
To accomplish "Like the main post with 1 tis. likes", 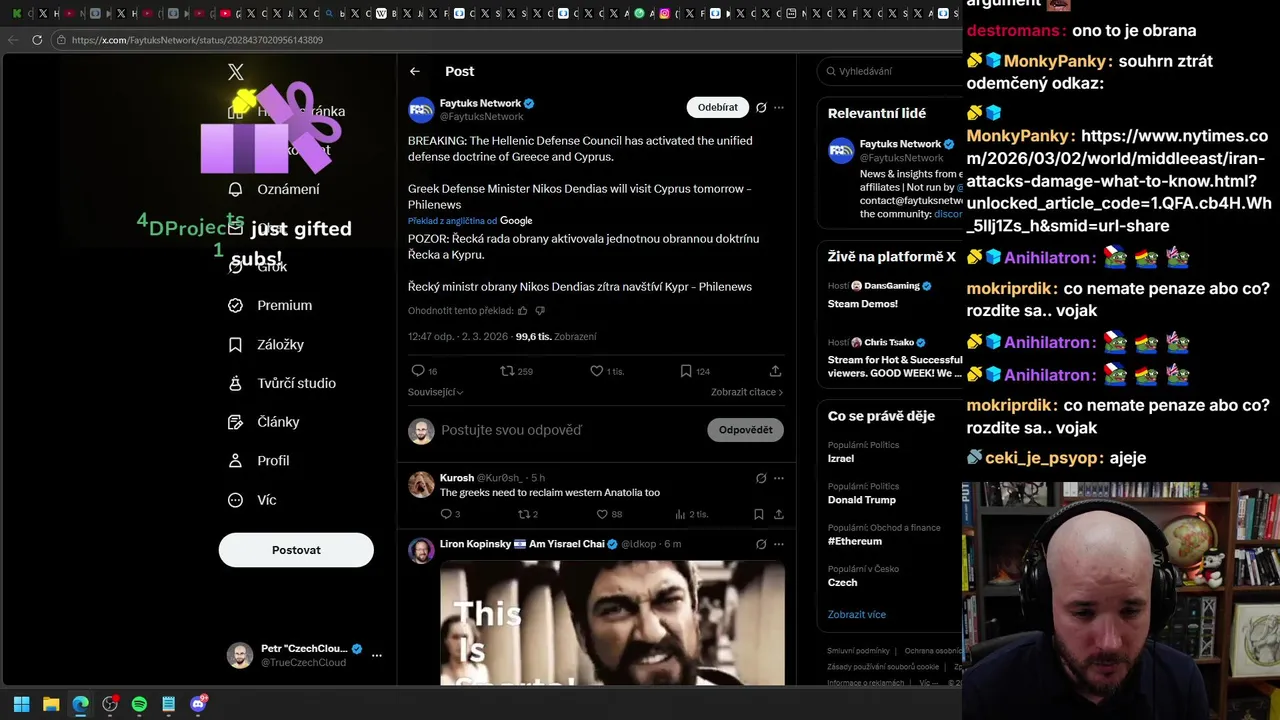I will tap(597, 371).
